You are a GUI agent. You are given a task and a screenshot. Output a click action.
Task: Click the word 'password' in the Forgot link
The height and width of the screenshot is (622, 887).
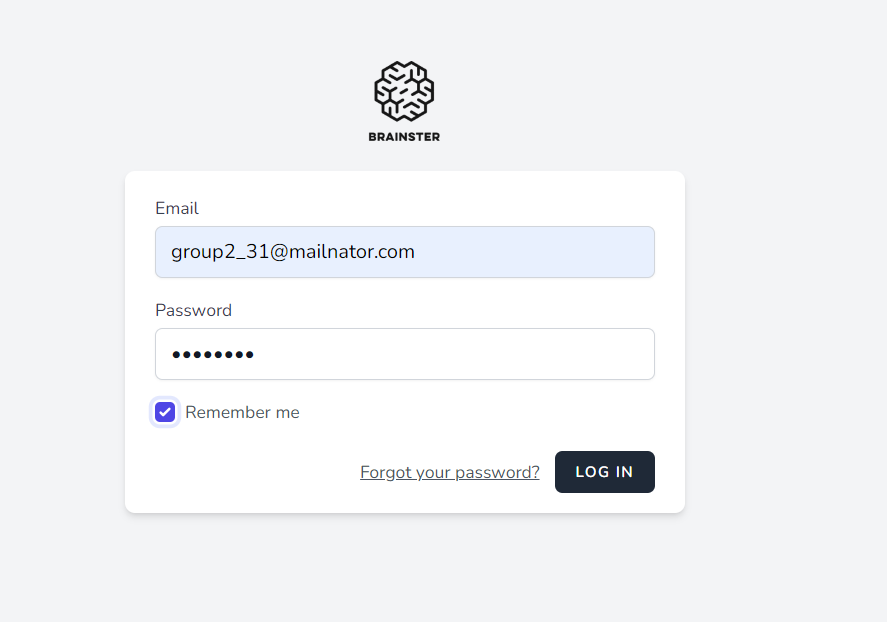click(497, 472)
